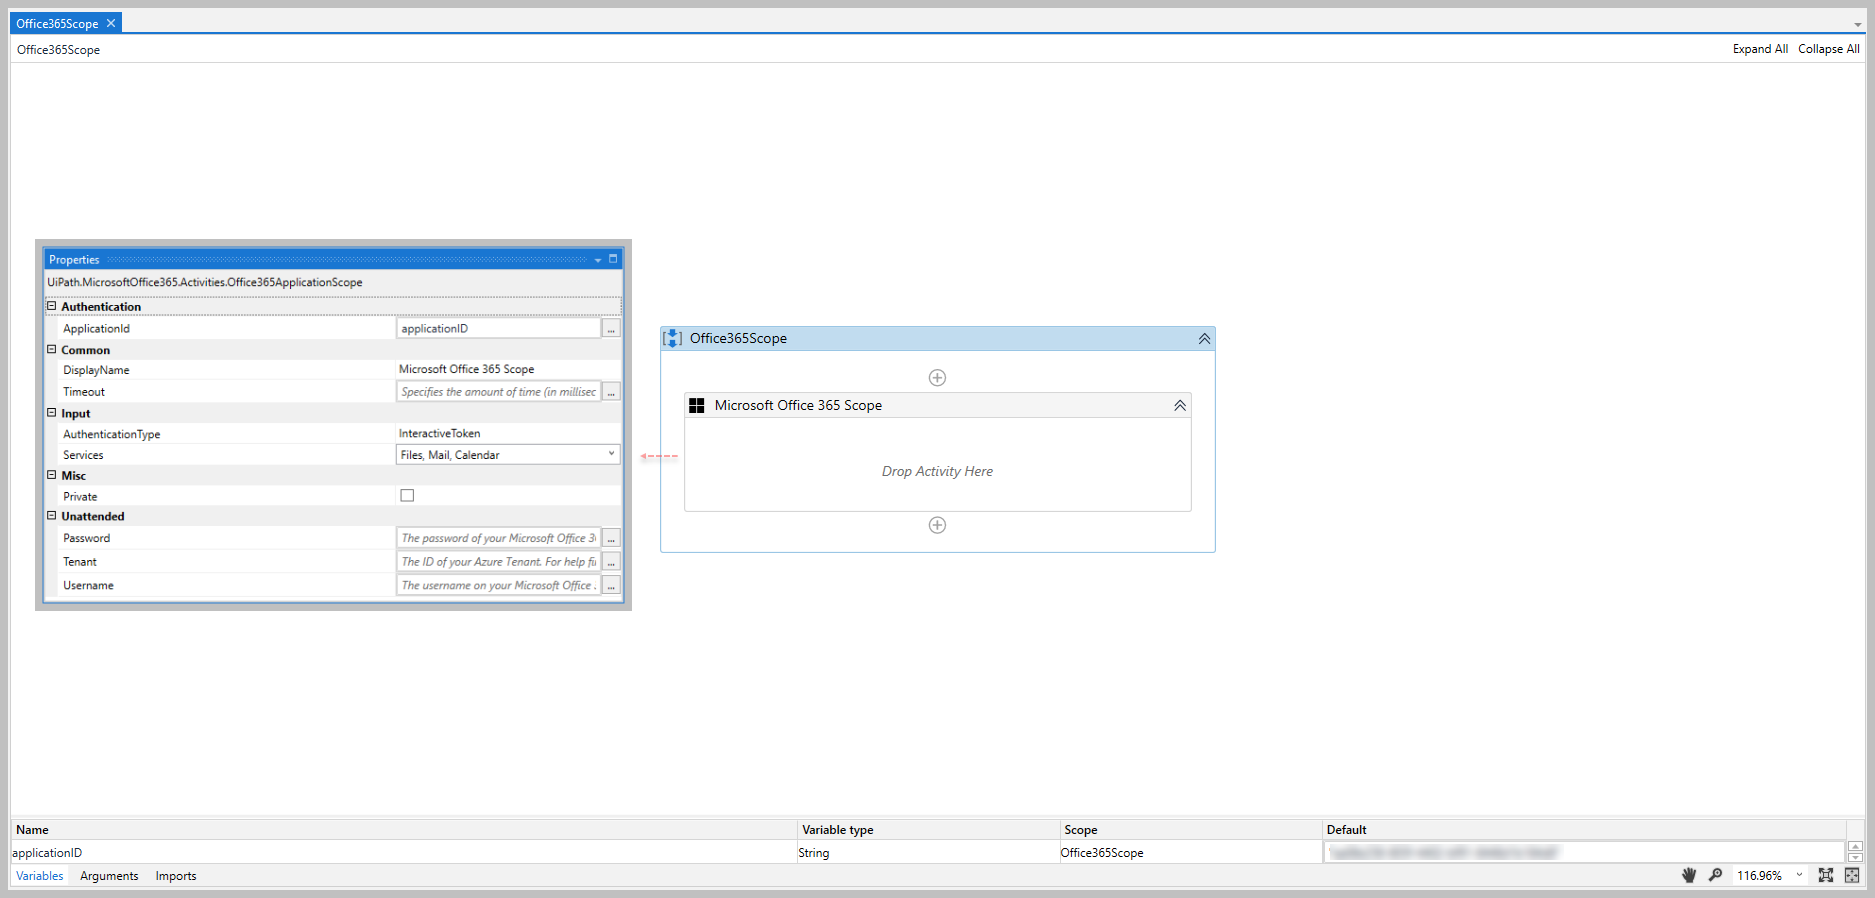Click the zoom magnifier icon

[x=1715, y=875]
